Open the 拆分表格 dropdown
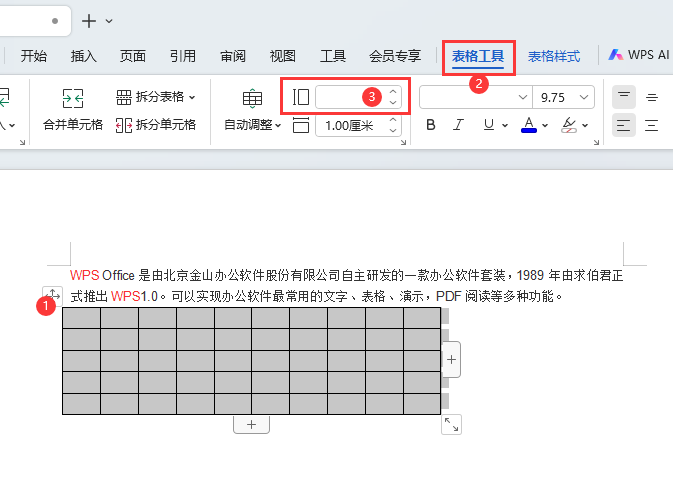The image size is (673, 502). click(155, 97)
